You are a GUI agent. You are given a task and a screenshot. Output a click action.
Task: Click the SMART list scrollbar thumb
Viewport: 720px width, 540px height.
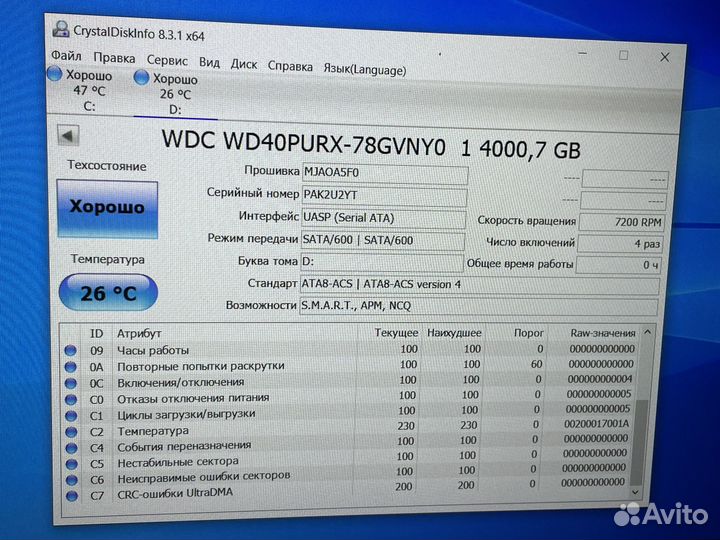pyautogui.click(x=639, y=442)
